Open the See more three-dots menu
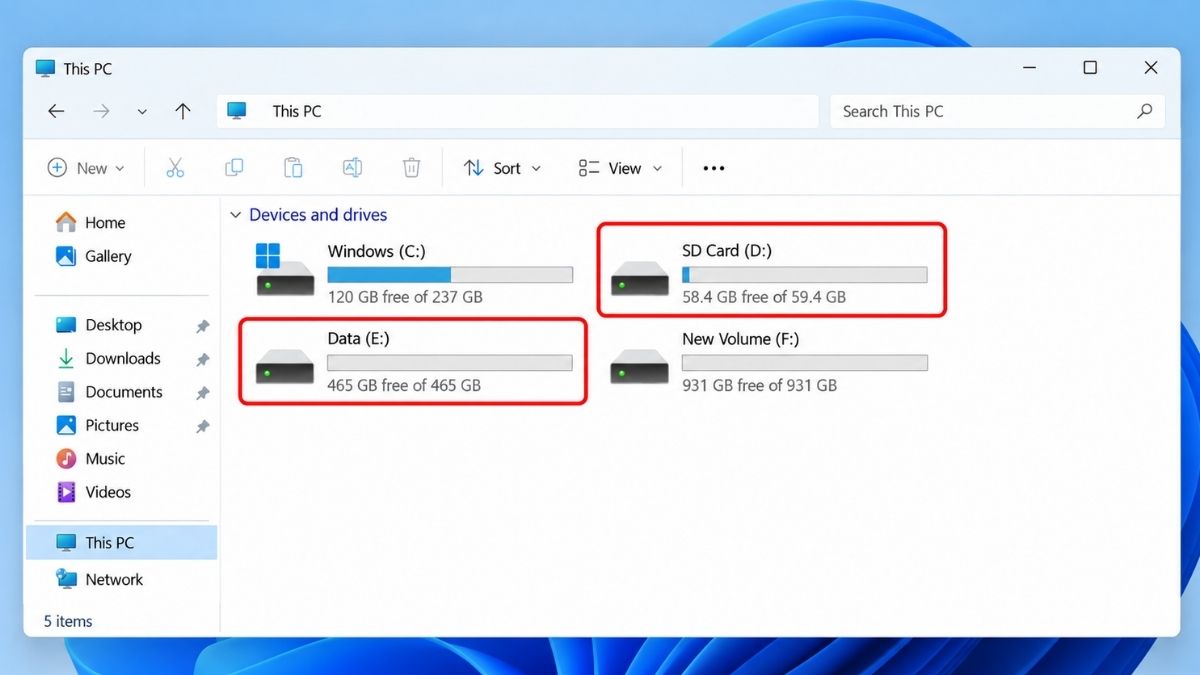This screenshot has height=675, width=1200. [x=714, y=168]
